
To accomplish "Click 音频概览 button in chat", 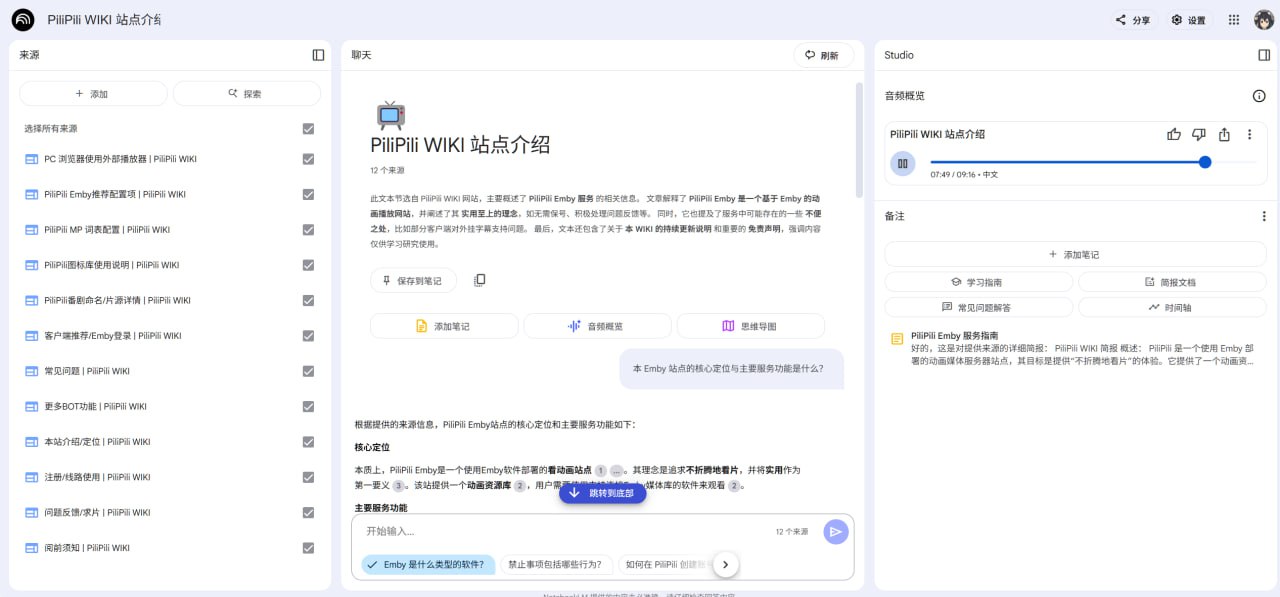I will click(597, 326).
